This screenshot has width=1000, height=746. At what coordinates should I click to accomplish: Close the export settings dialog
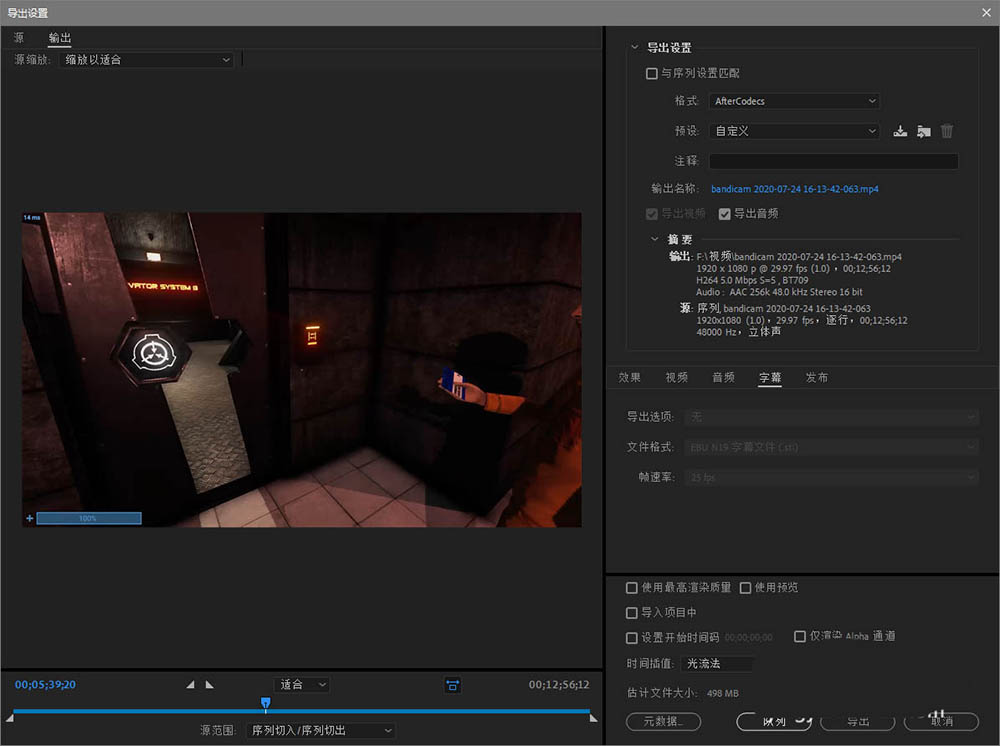986,13
